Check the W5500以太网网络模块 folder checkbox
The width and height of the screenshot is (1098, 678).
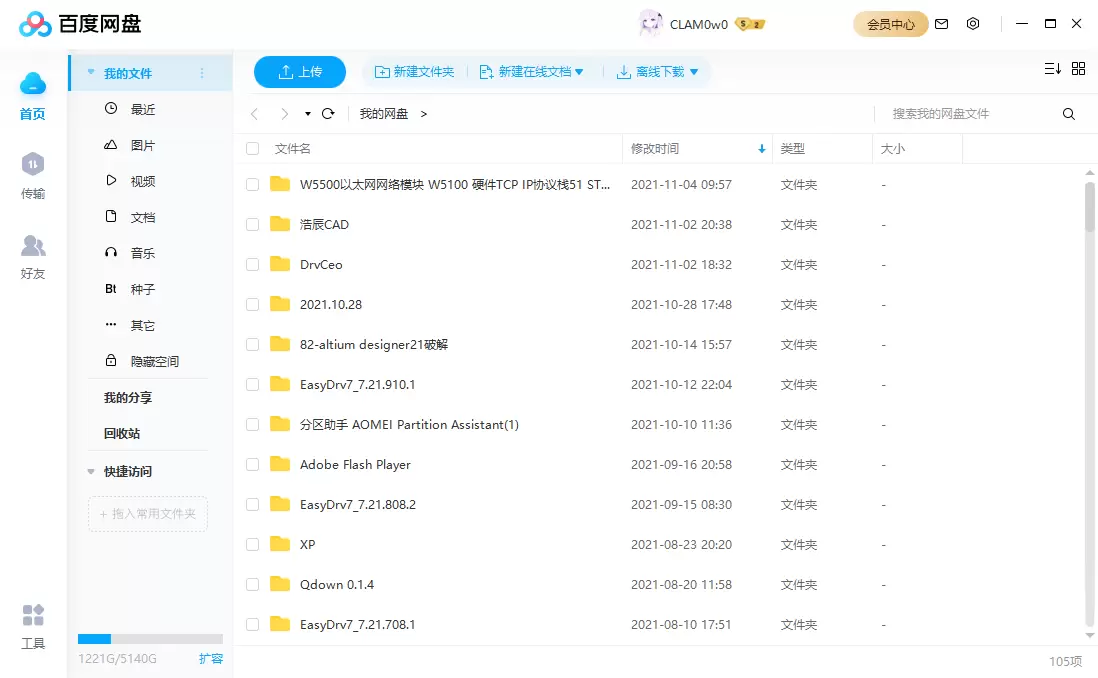click(x=253, y=184)
